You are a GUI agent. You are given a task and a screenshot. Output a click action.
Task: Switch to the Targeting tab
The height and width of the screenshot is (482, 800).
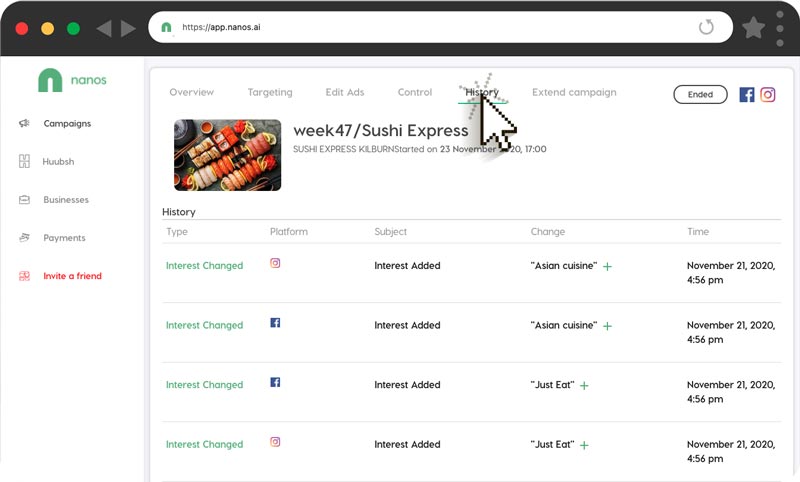270,92
